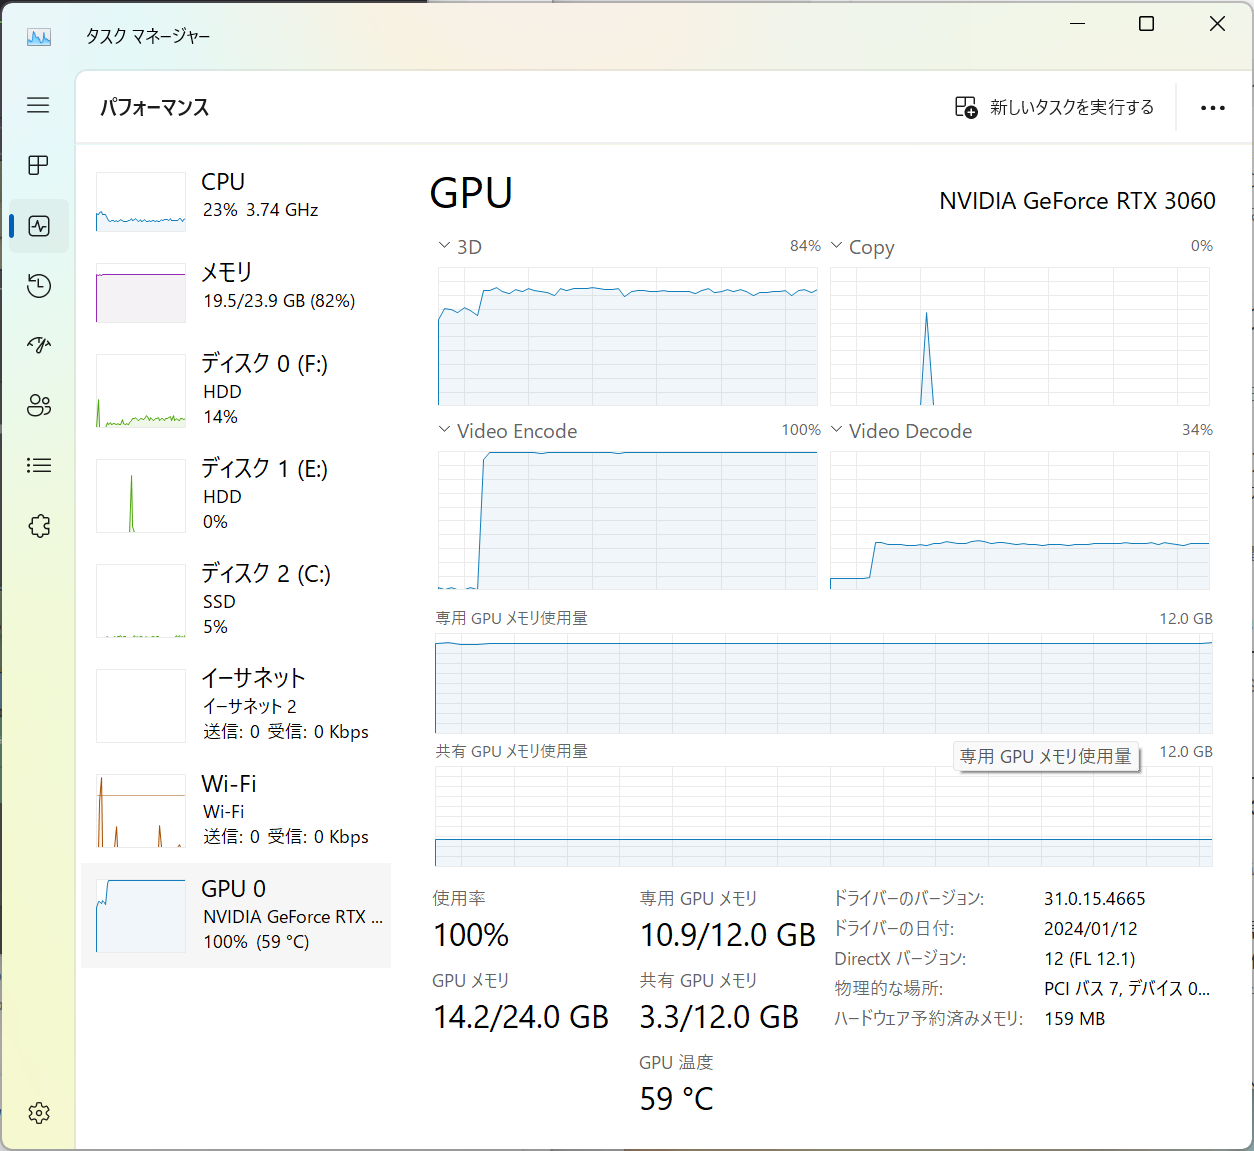
Task: Open the Details list page icon
Action: pyautogui.click(x=39, y=465)
